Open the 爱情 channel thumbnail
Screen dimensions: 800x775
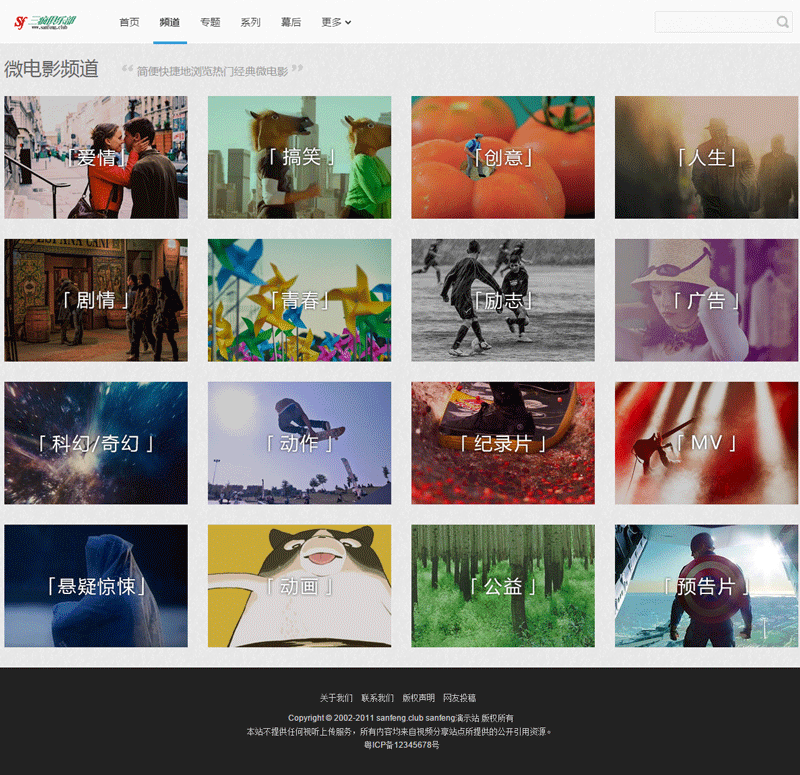96,157
